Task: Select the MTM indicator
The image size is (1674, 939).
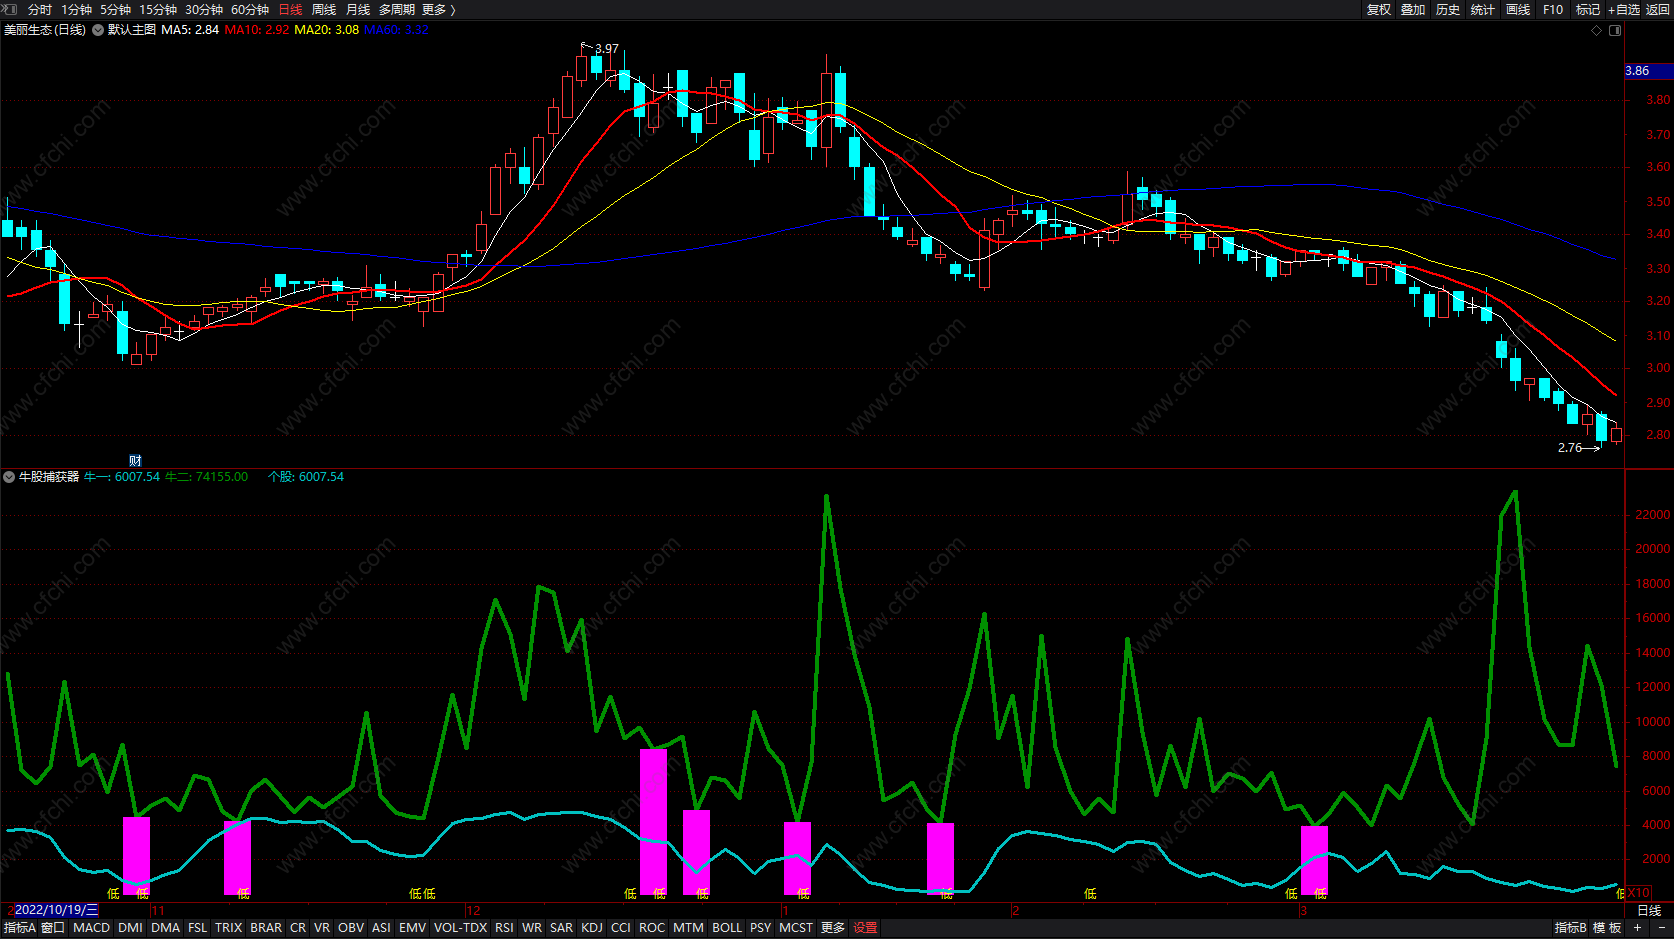Action: pyautogui.click(x=688, y=928)
